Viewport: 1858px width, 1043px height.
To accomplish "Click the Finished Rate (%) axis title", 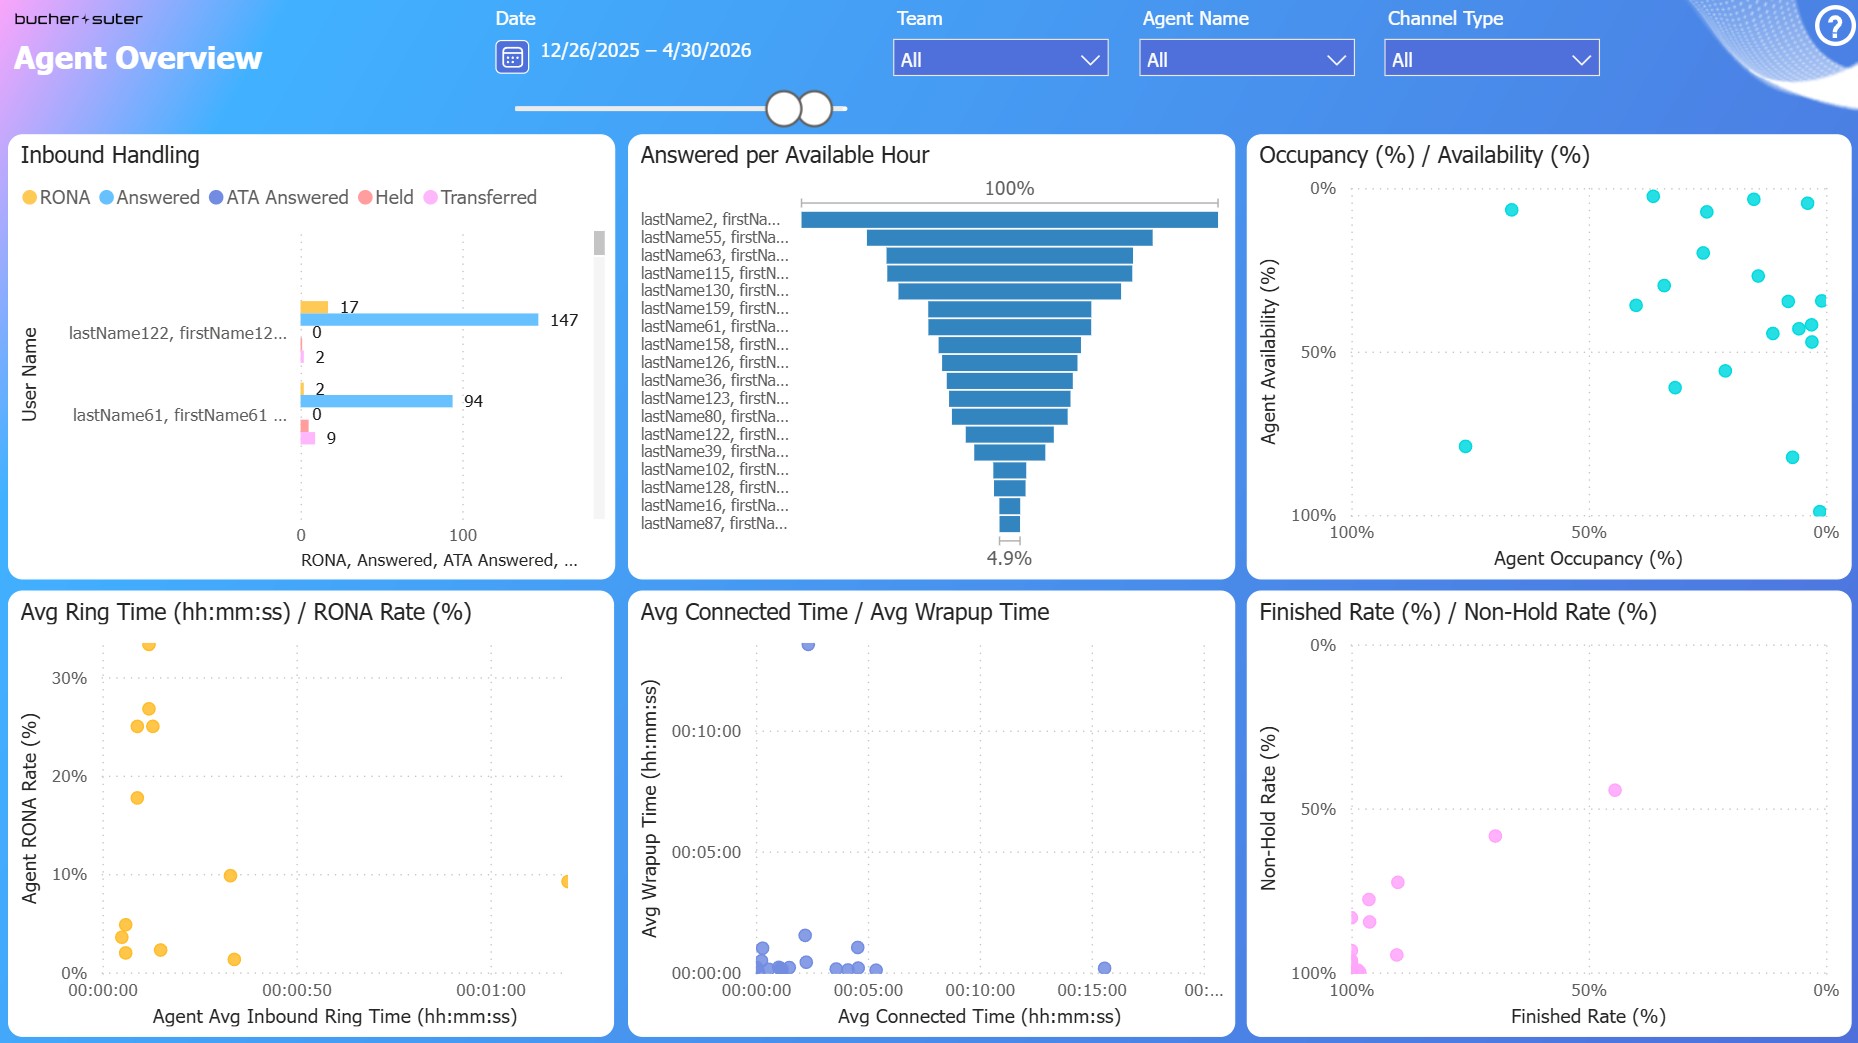I will coord(1588,1016).
